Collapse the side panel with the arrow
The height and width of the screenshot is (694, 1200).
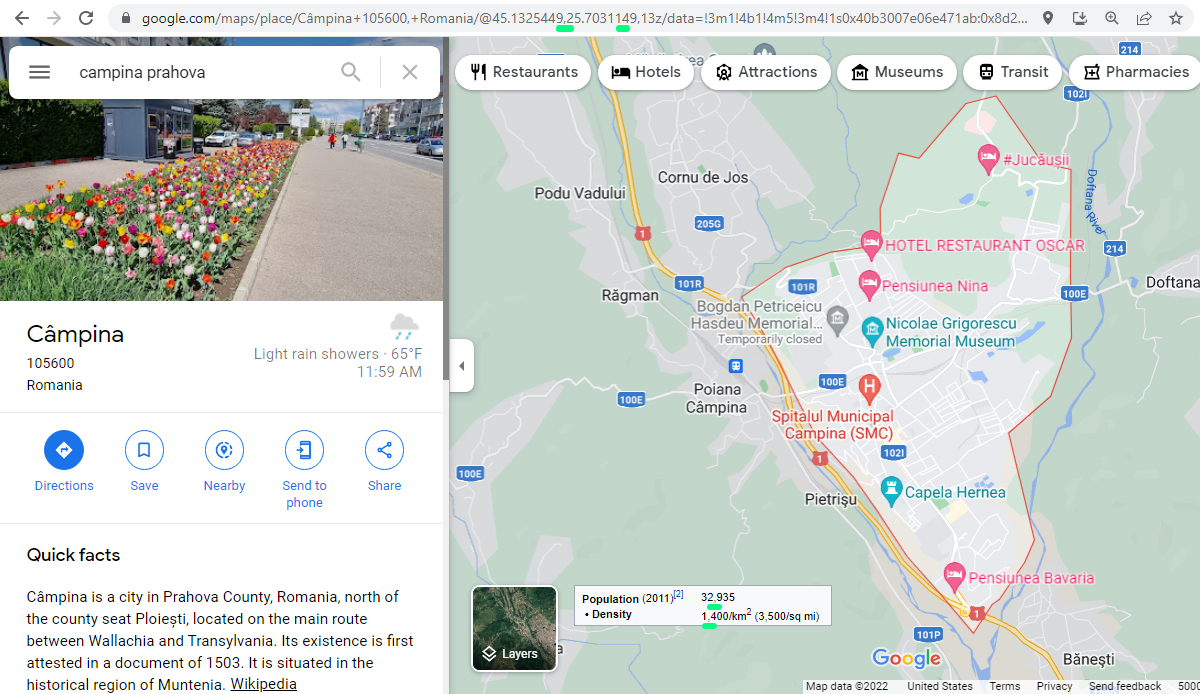click(461, 365)
